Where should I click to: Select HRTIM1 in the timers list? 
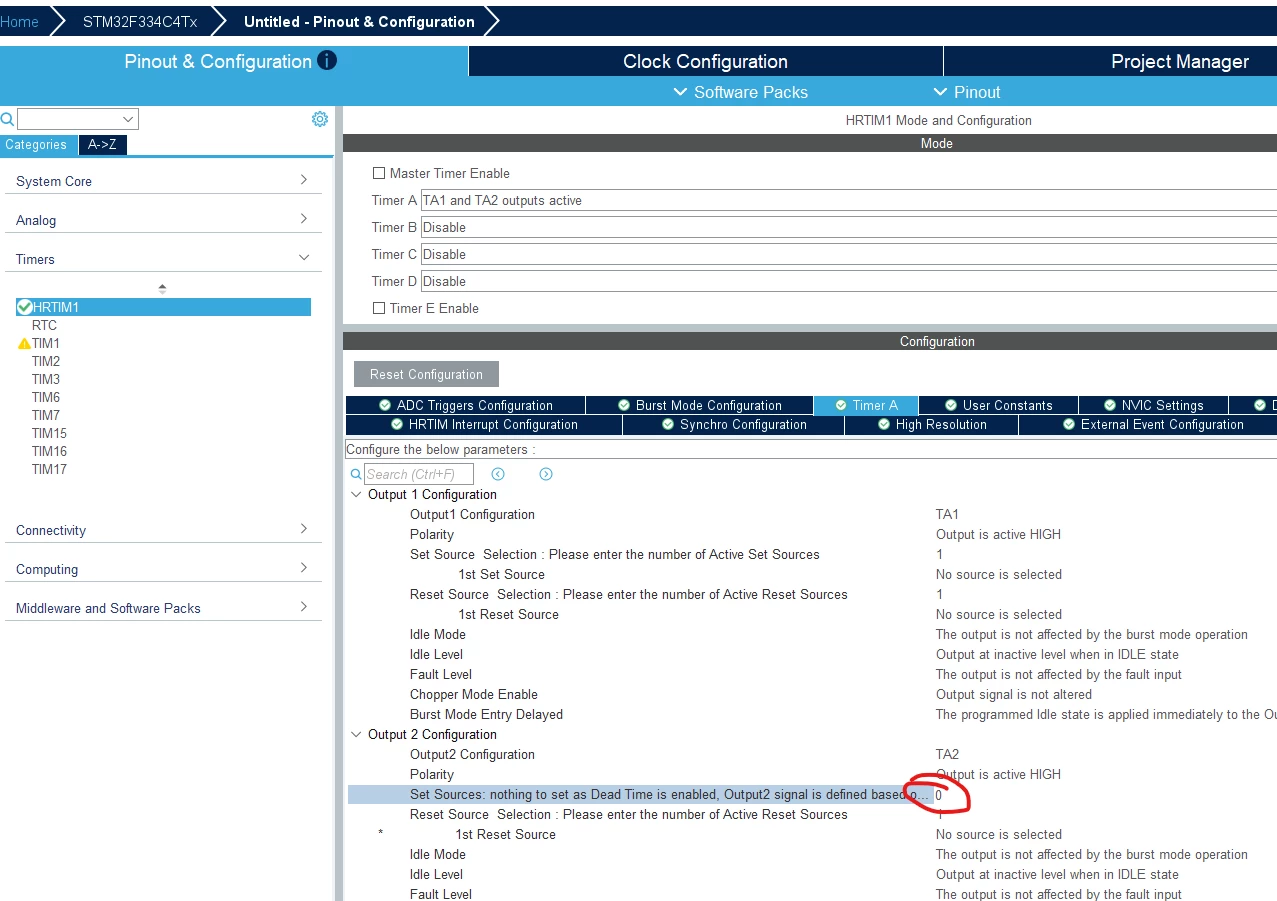[163, 307]
